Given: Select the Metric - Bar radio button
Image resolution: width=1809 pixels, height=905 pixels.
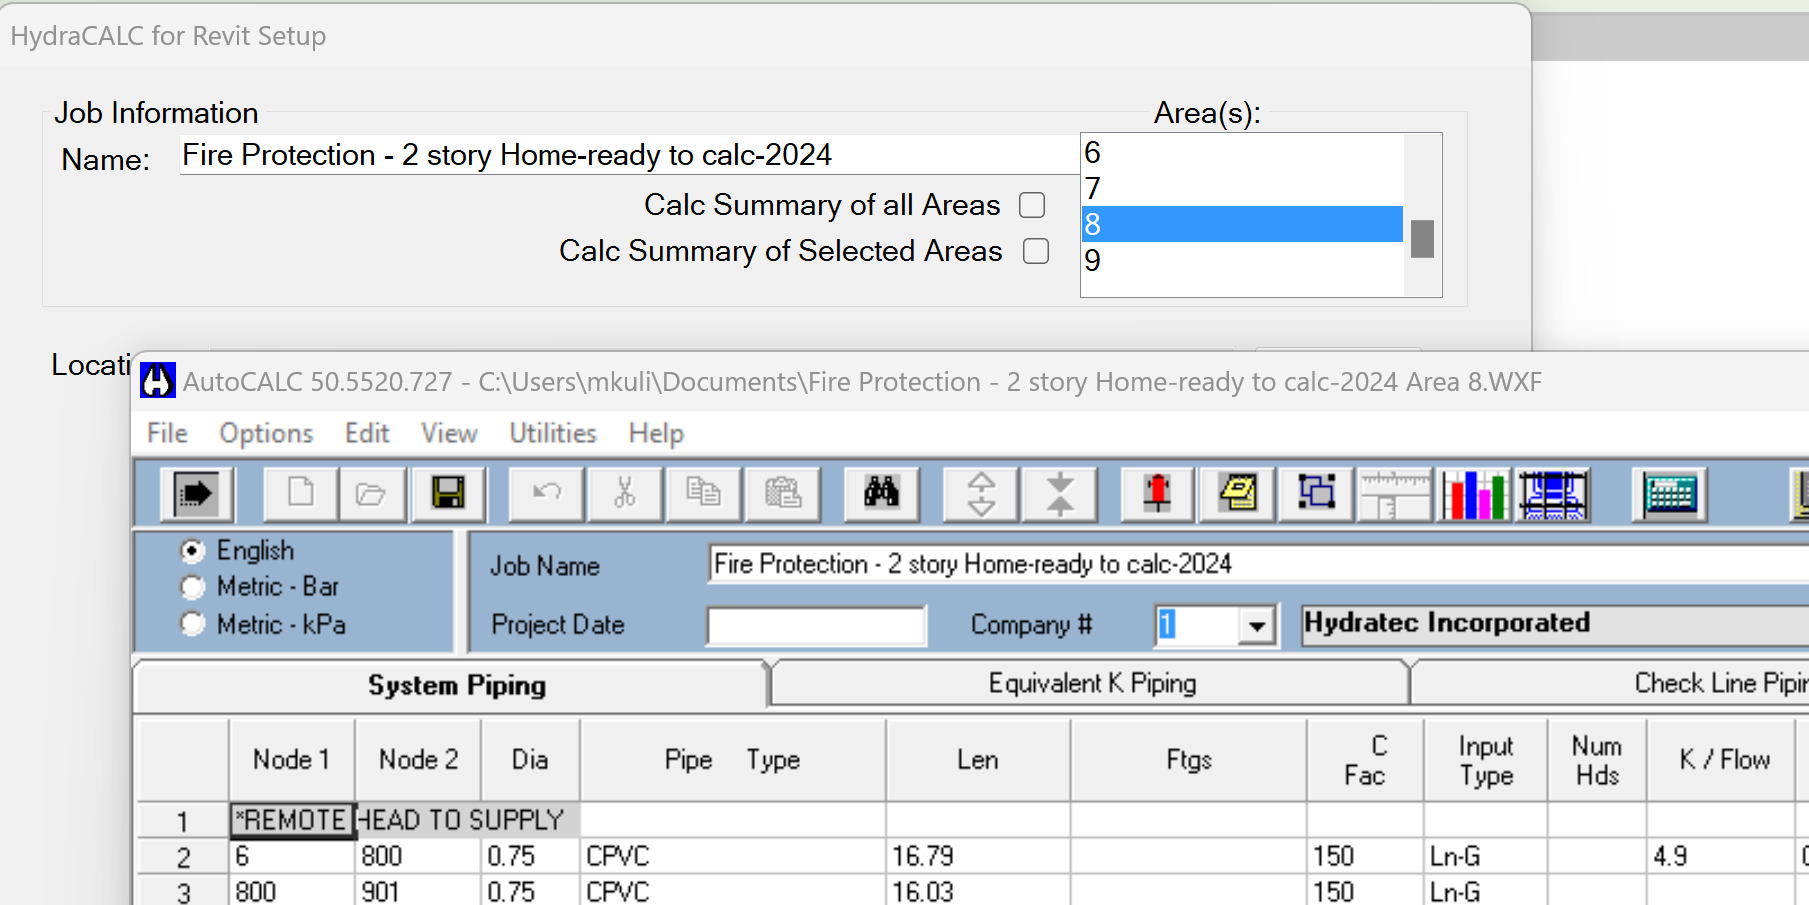Looking at the screenshot, I should pyautogui.click(x=193, y=587).
